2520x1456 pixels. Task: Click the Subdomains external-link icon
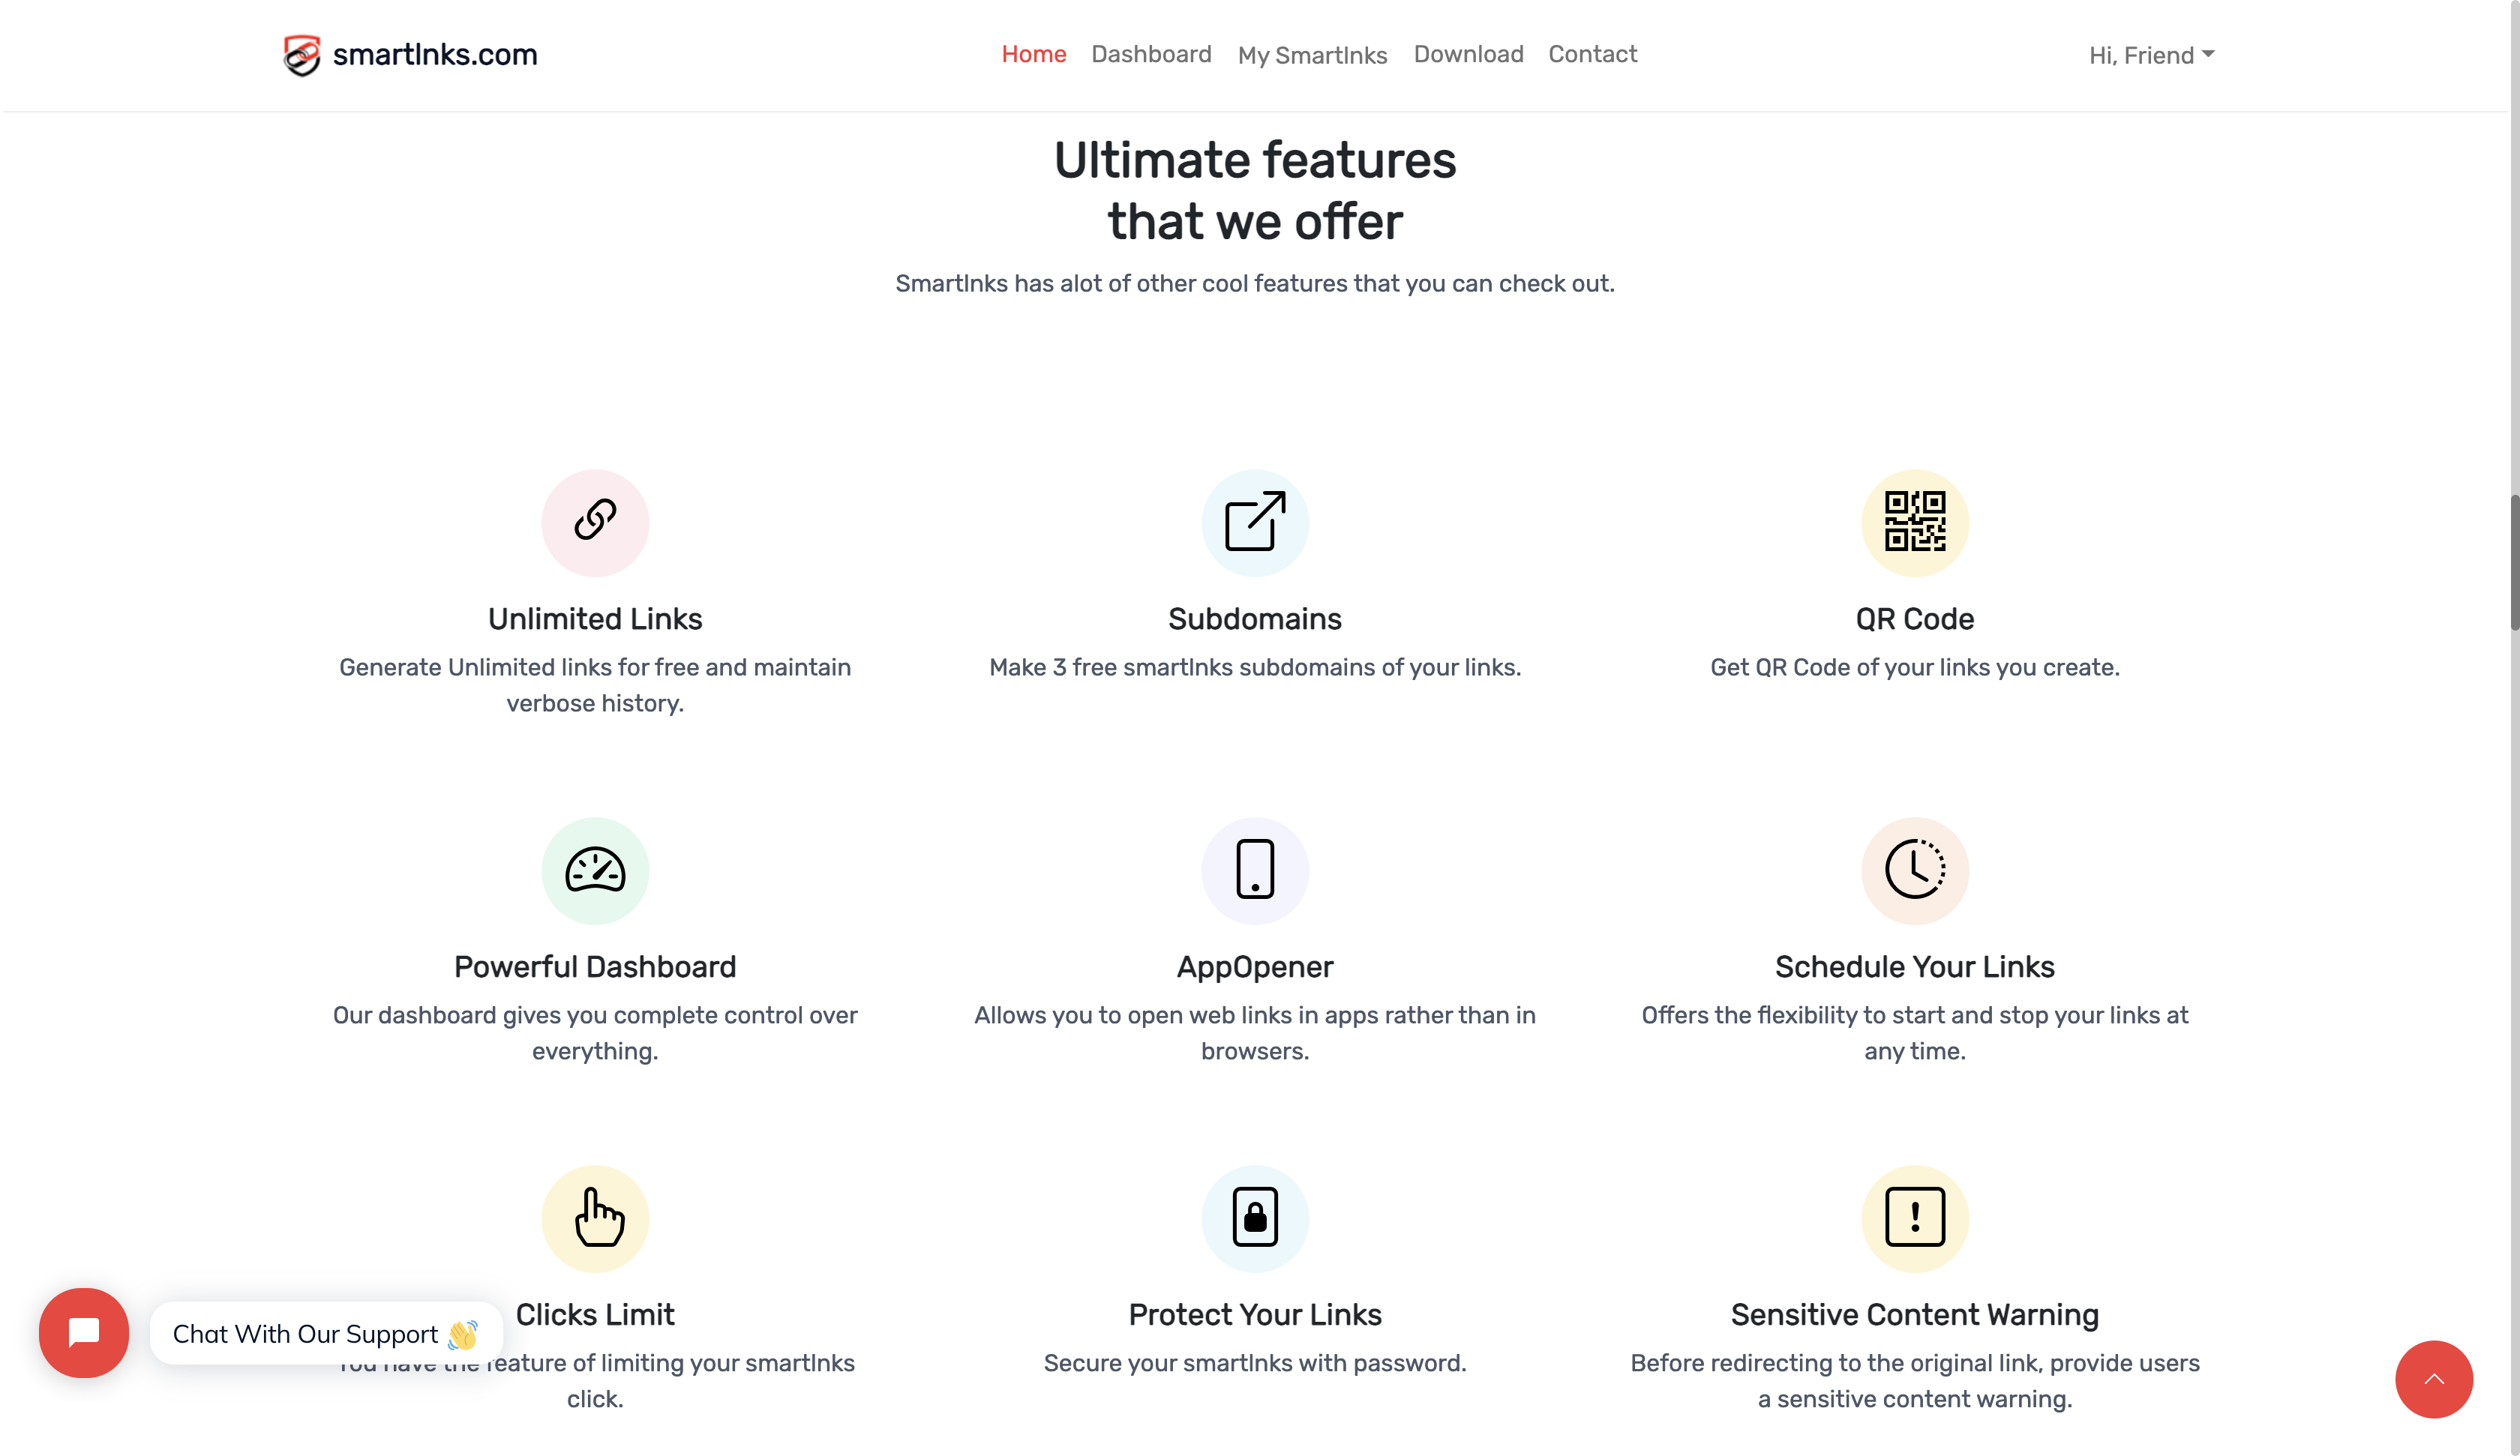1255,522
